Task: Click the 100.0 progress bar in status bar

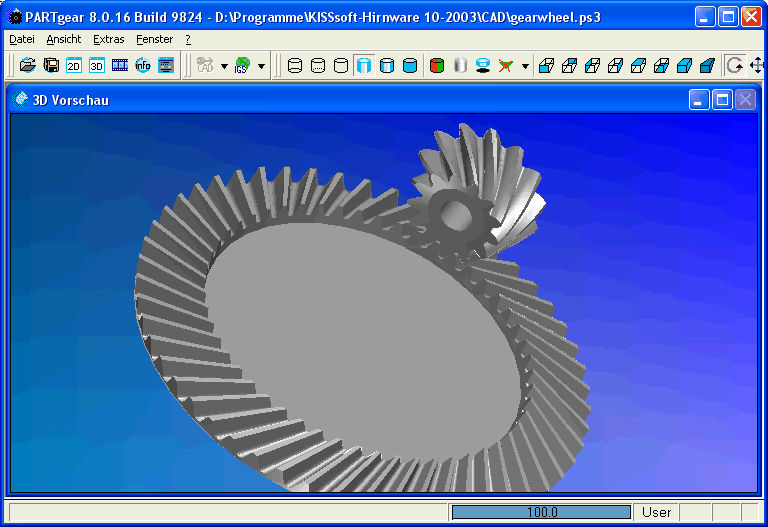Action: pyautogui.click(x=541, y=512)
